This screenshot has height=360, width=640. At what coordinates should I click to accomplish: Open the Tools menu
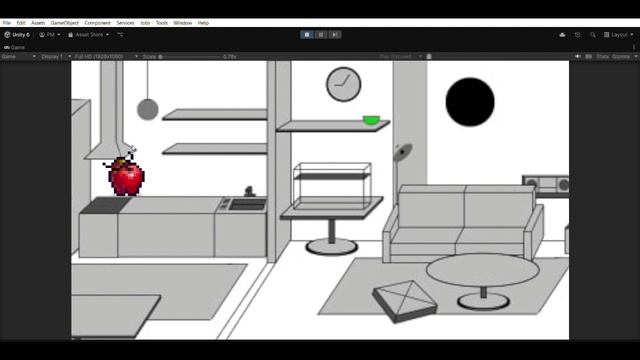162,23
